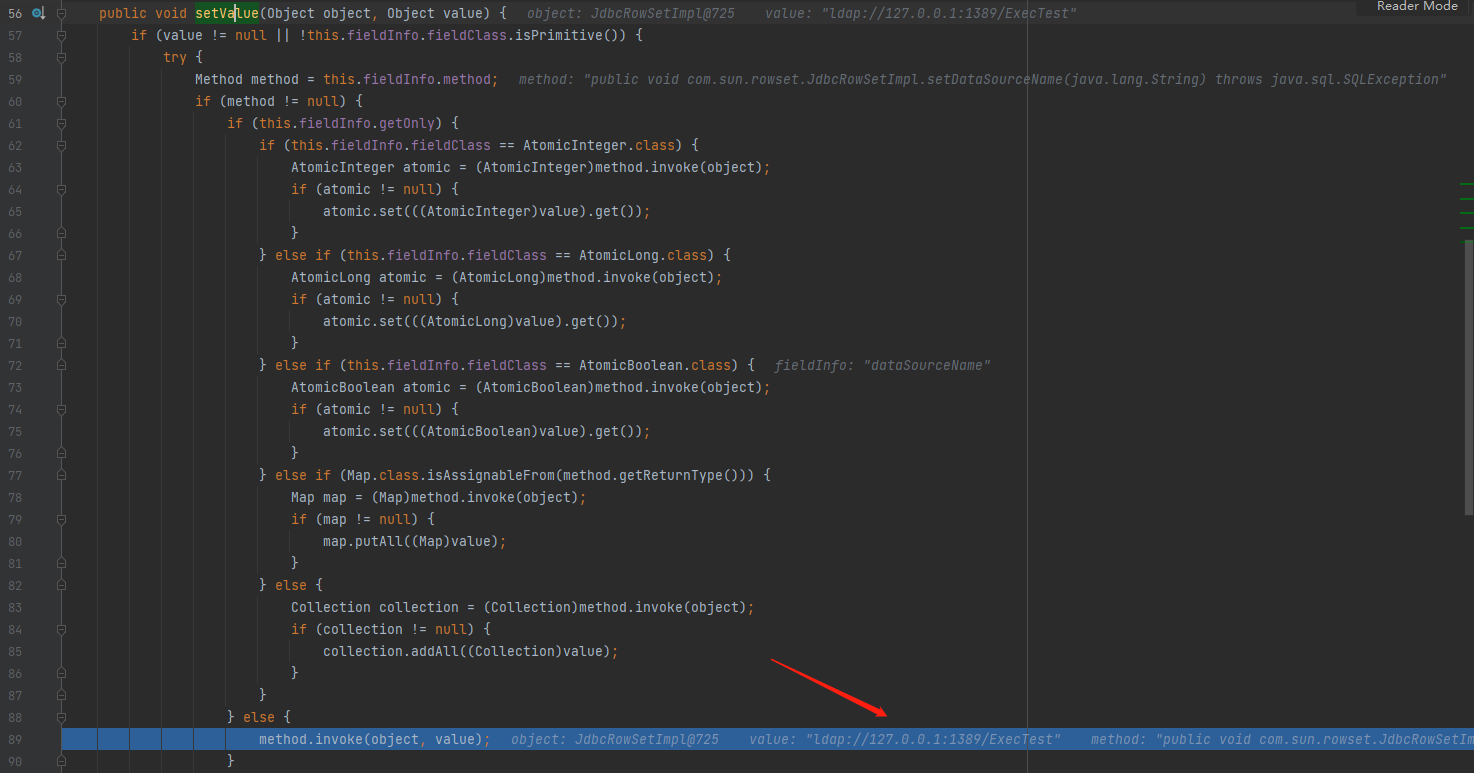The height and width of the screenshot is (773, 1474).
Task: Click line number 59 in the gutter
Action: coord(15,80)
